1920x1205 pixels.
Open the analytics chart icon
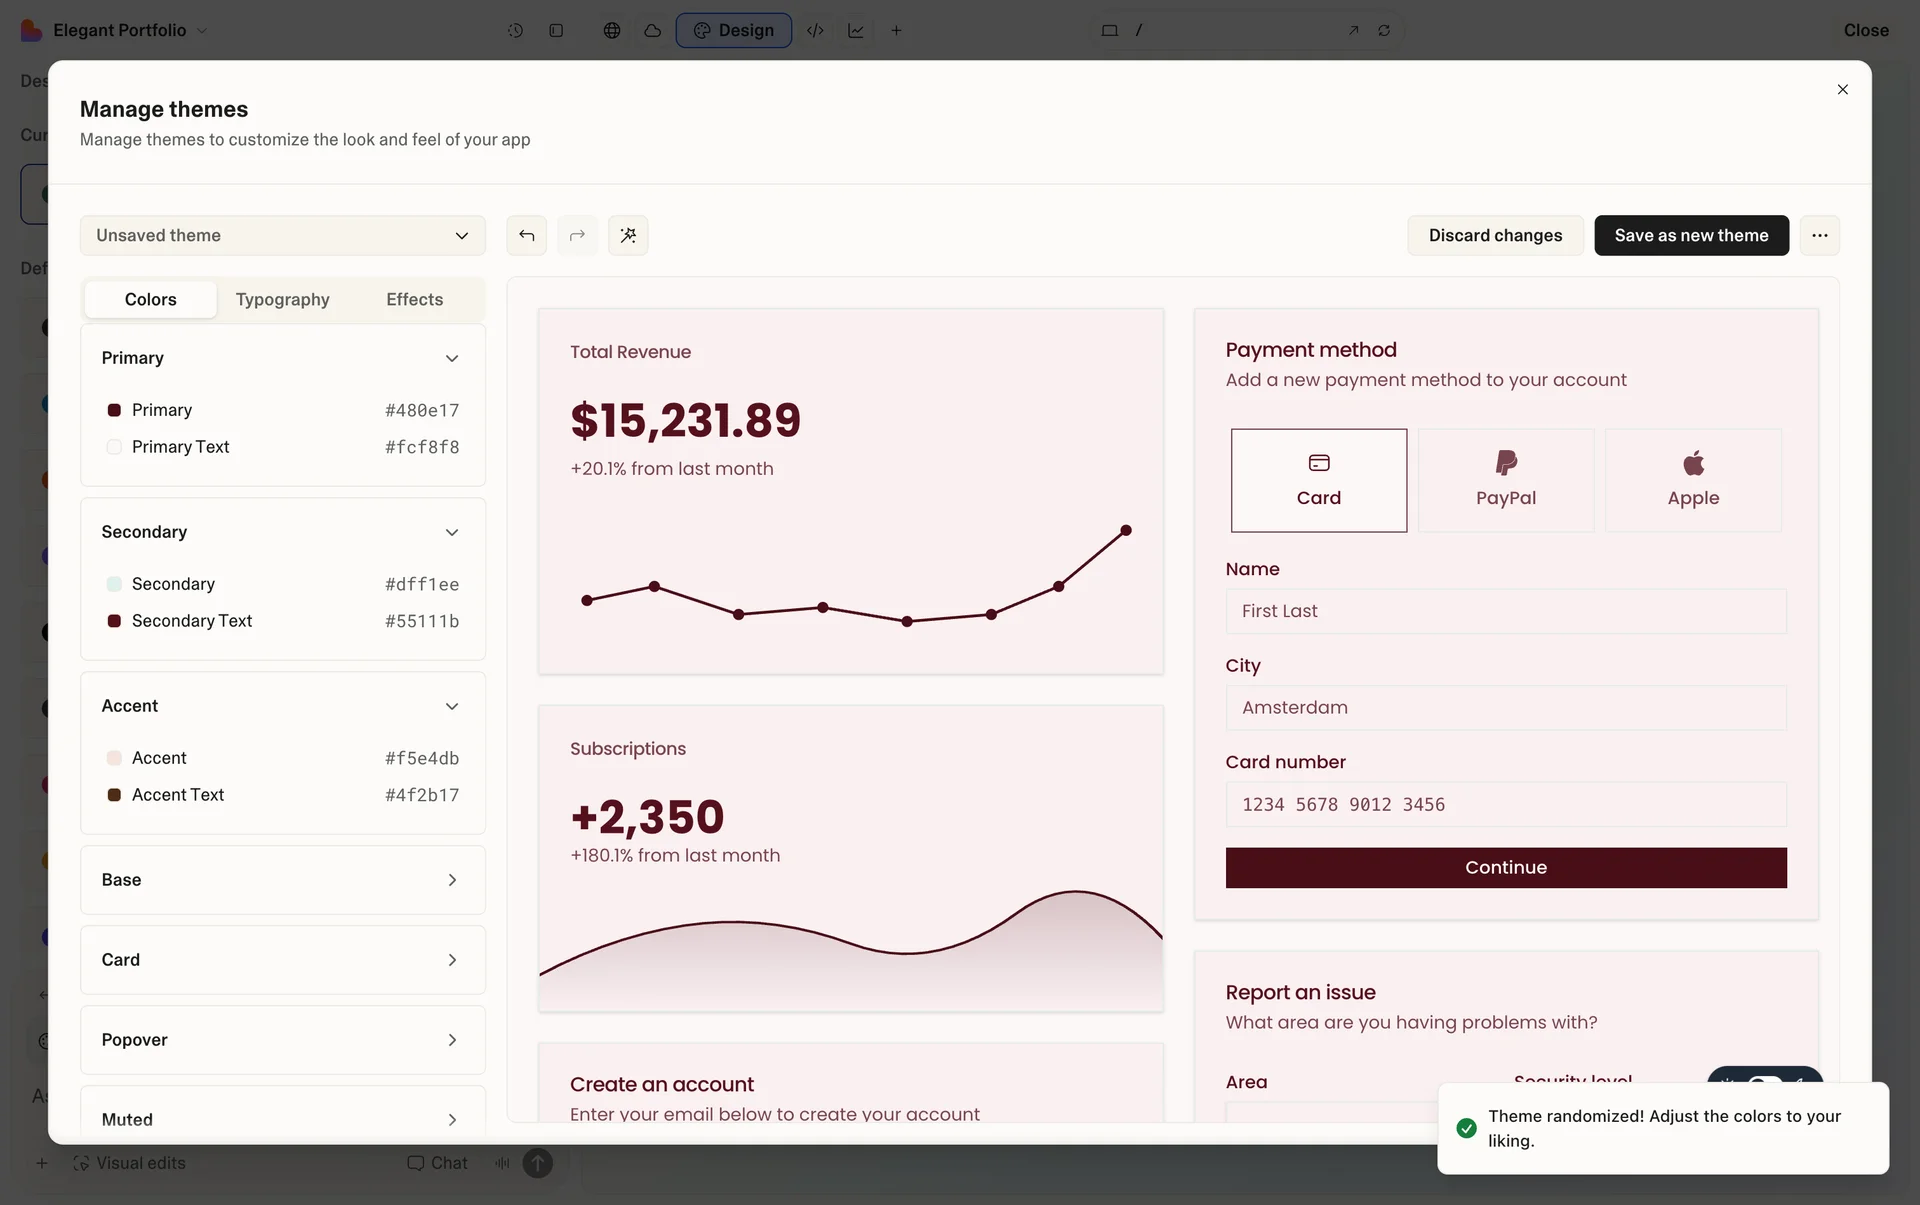(856, 30)
